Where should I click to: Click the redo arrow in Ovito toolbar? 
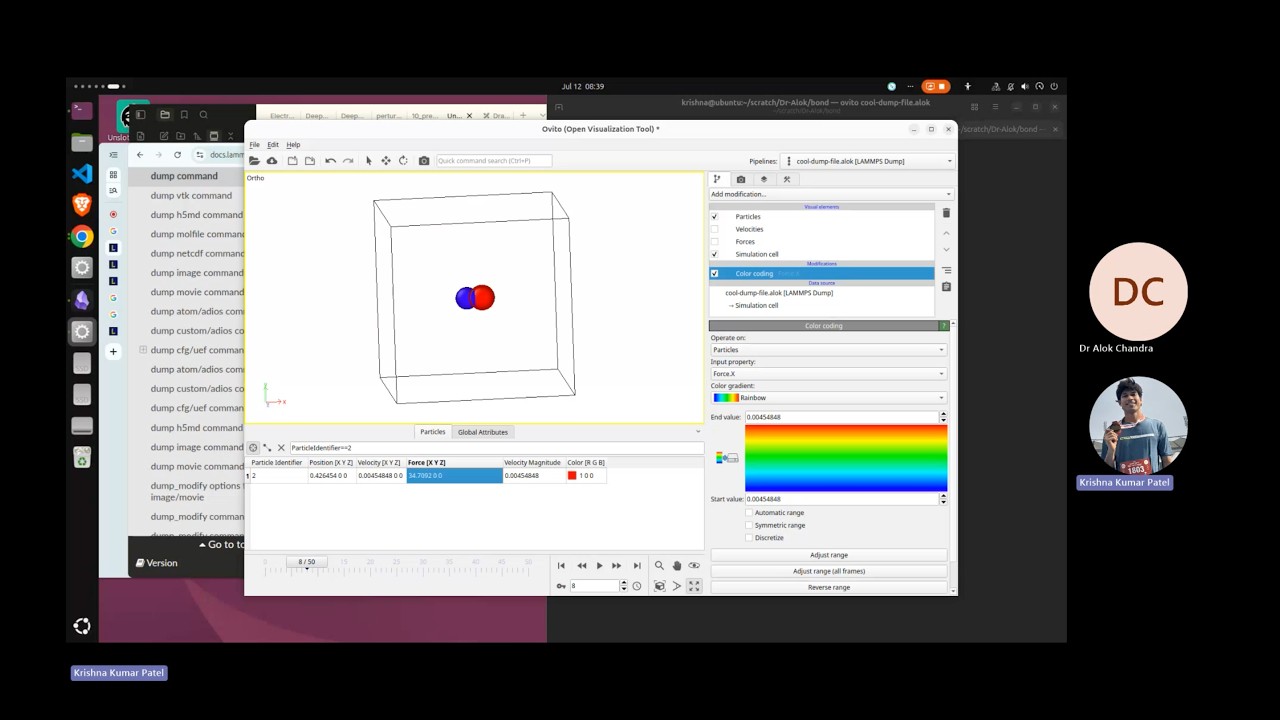pos(348,161)
